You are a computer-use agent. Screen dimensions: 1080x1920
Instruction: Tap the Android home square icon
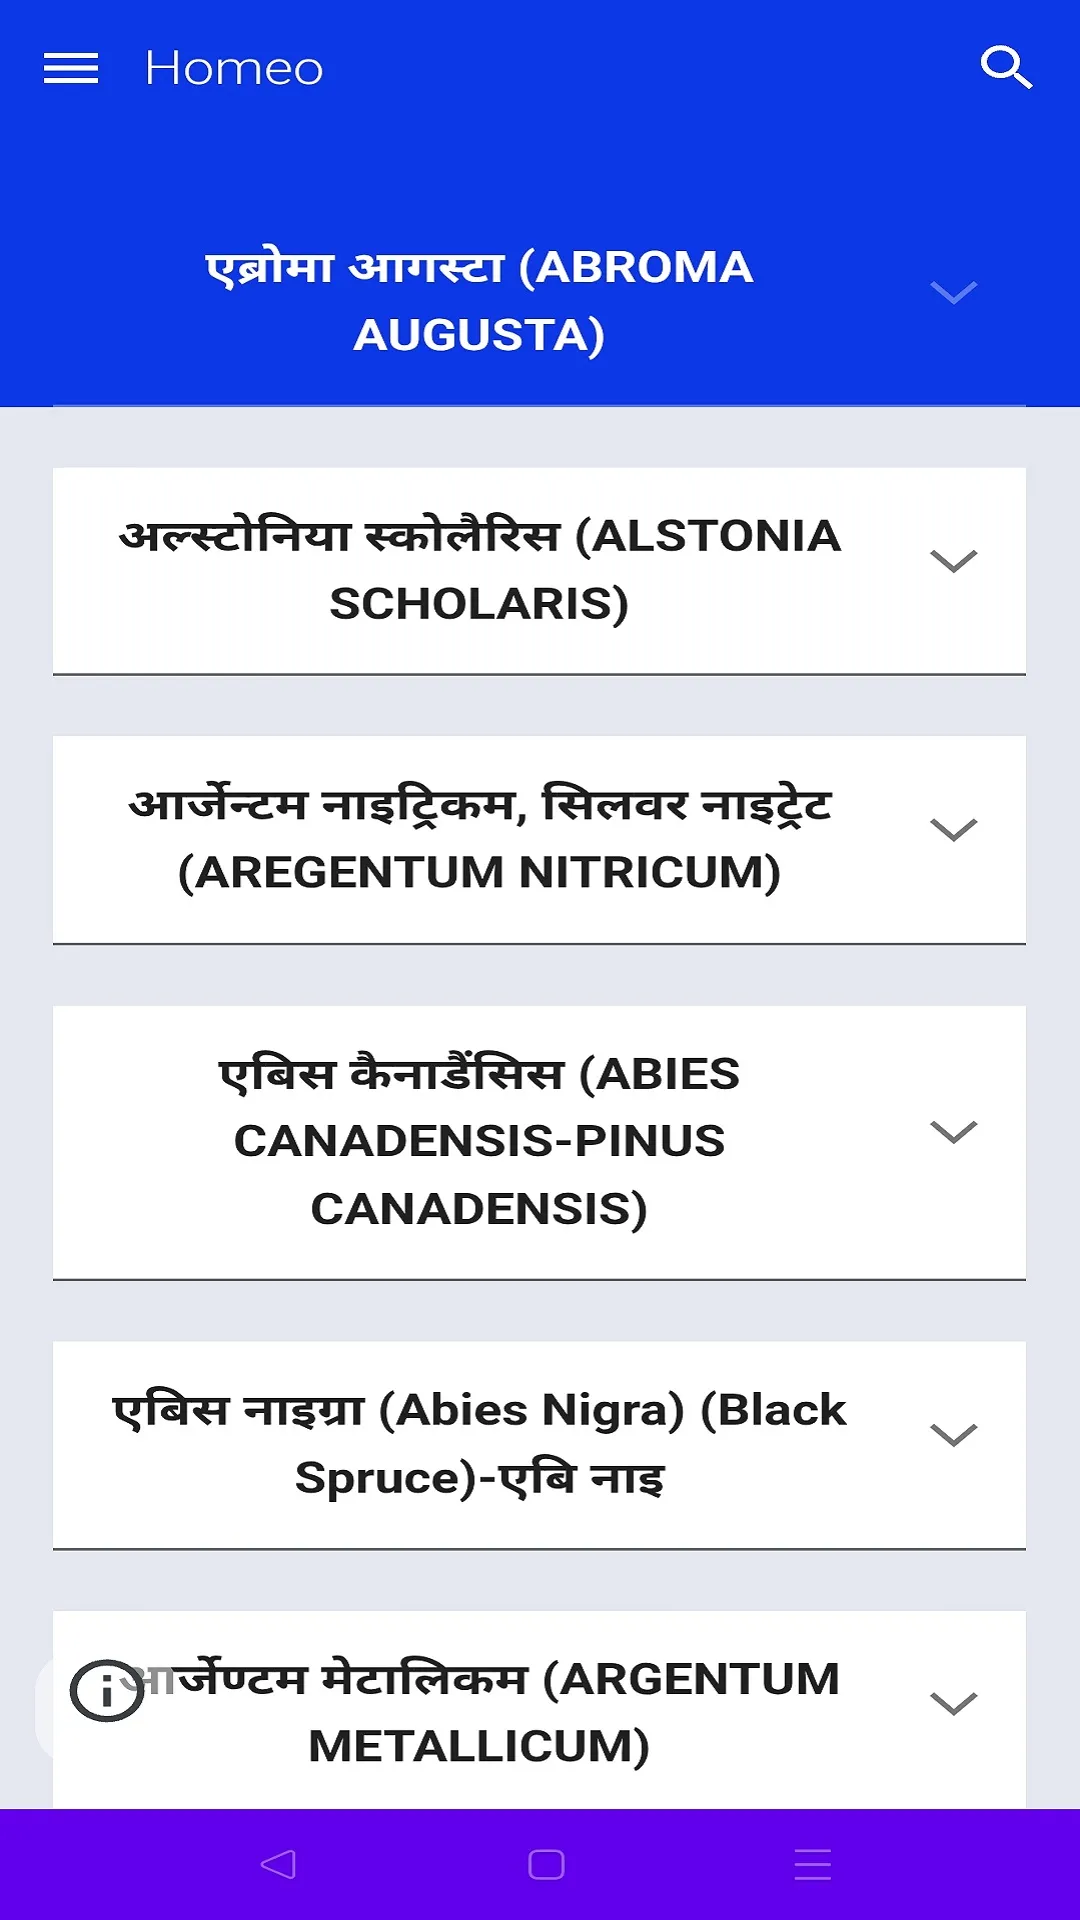[x=546, y=1864]
